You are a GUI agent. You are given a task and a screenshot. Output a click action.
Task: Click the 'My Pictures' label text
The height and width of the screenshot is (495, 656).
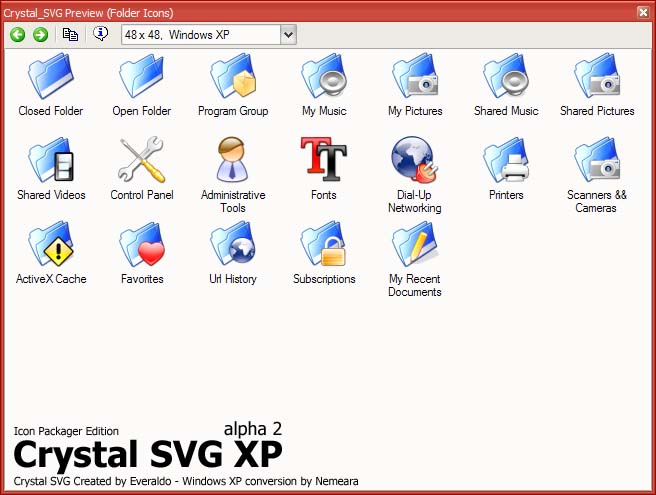[415, 111]
